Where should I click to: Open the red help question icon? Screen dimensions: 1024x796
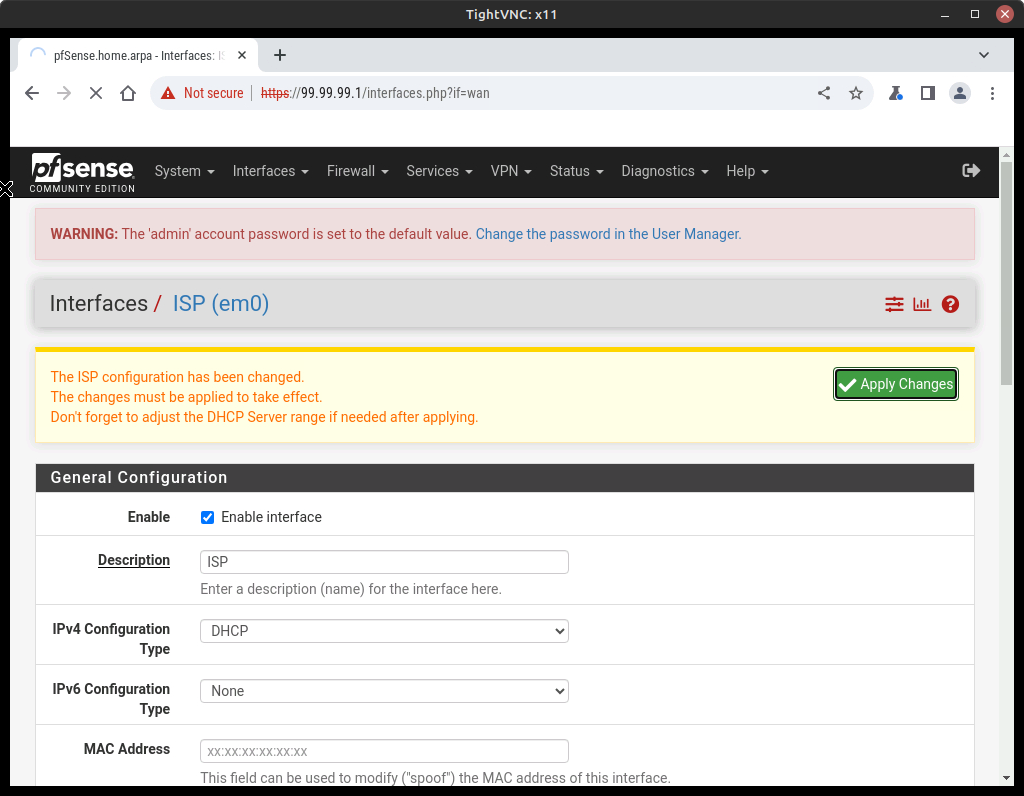(x=950, y=304)
